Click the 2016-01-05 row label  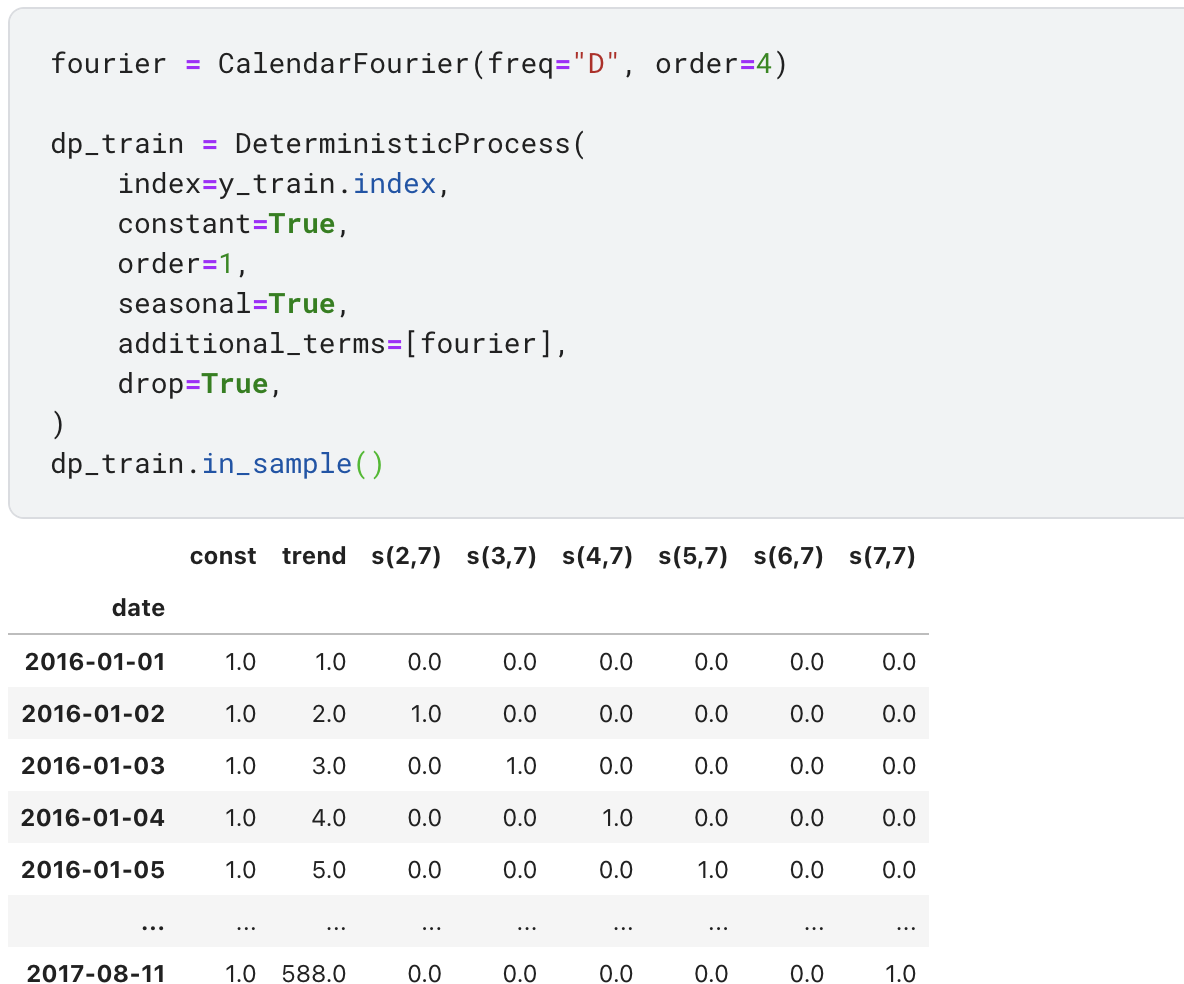pos(95,870)
